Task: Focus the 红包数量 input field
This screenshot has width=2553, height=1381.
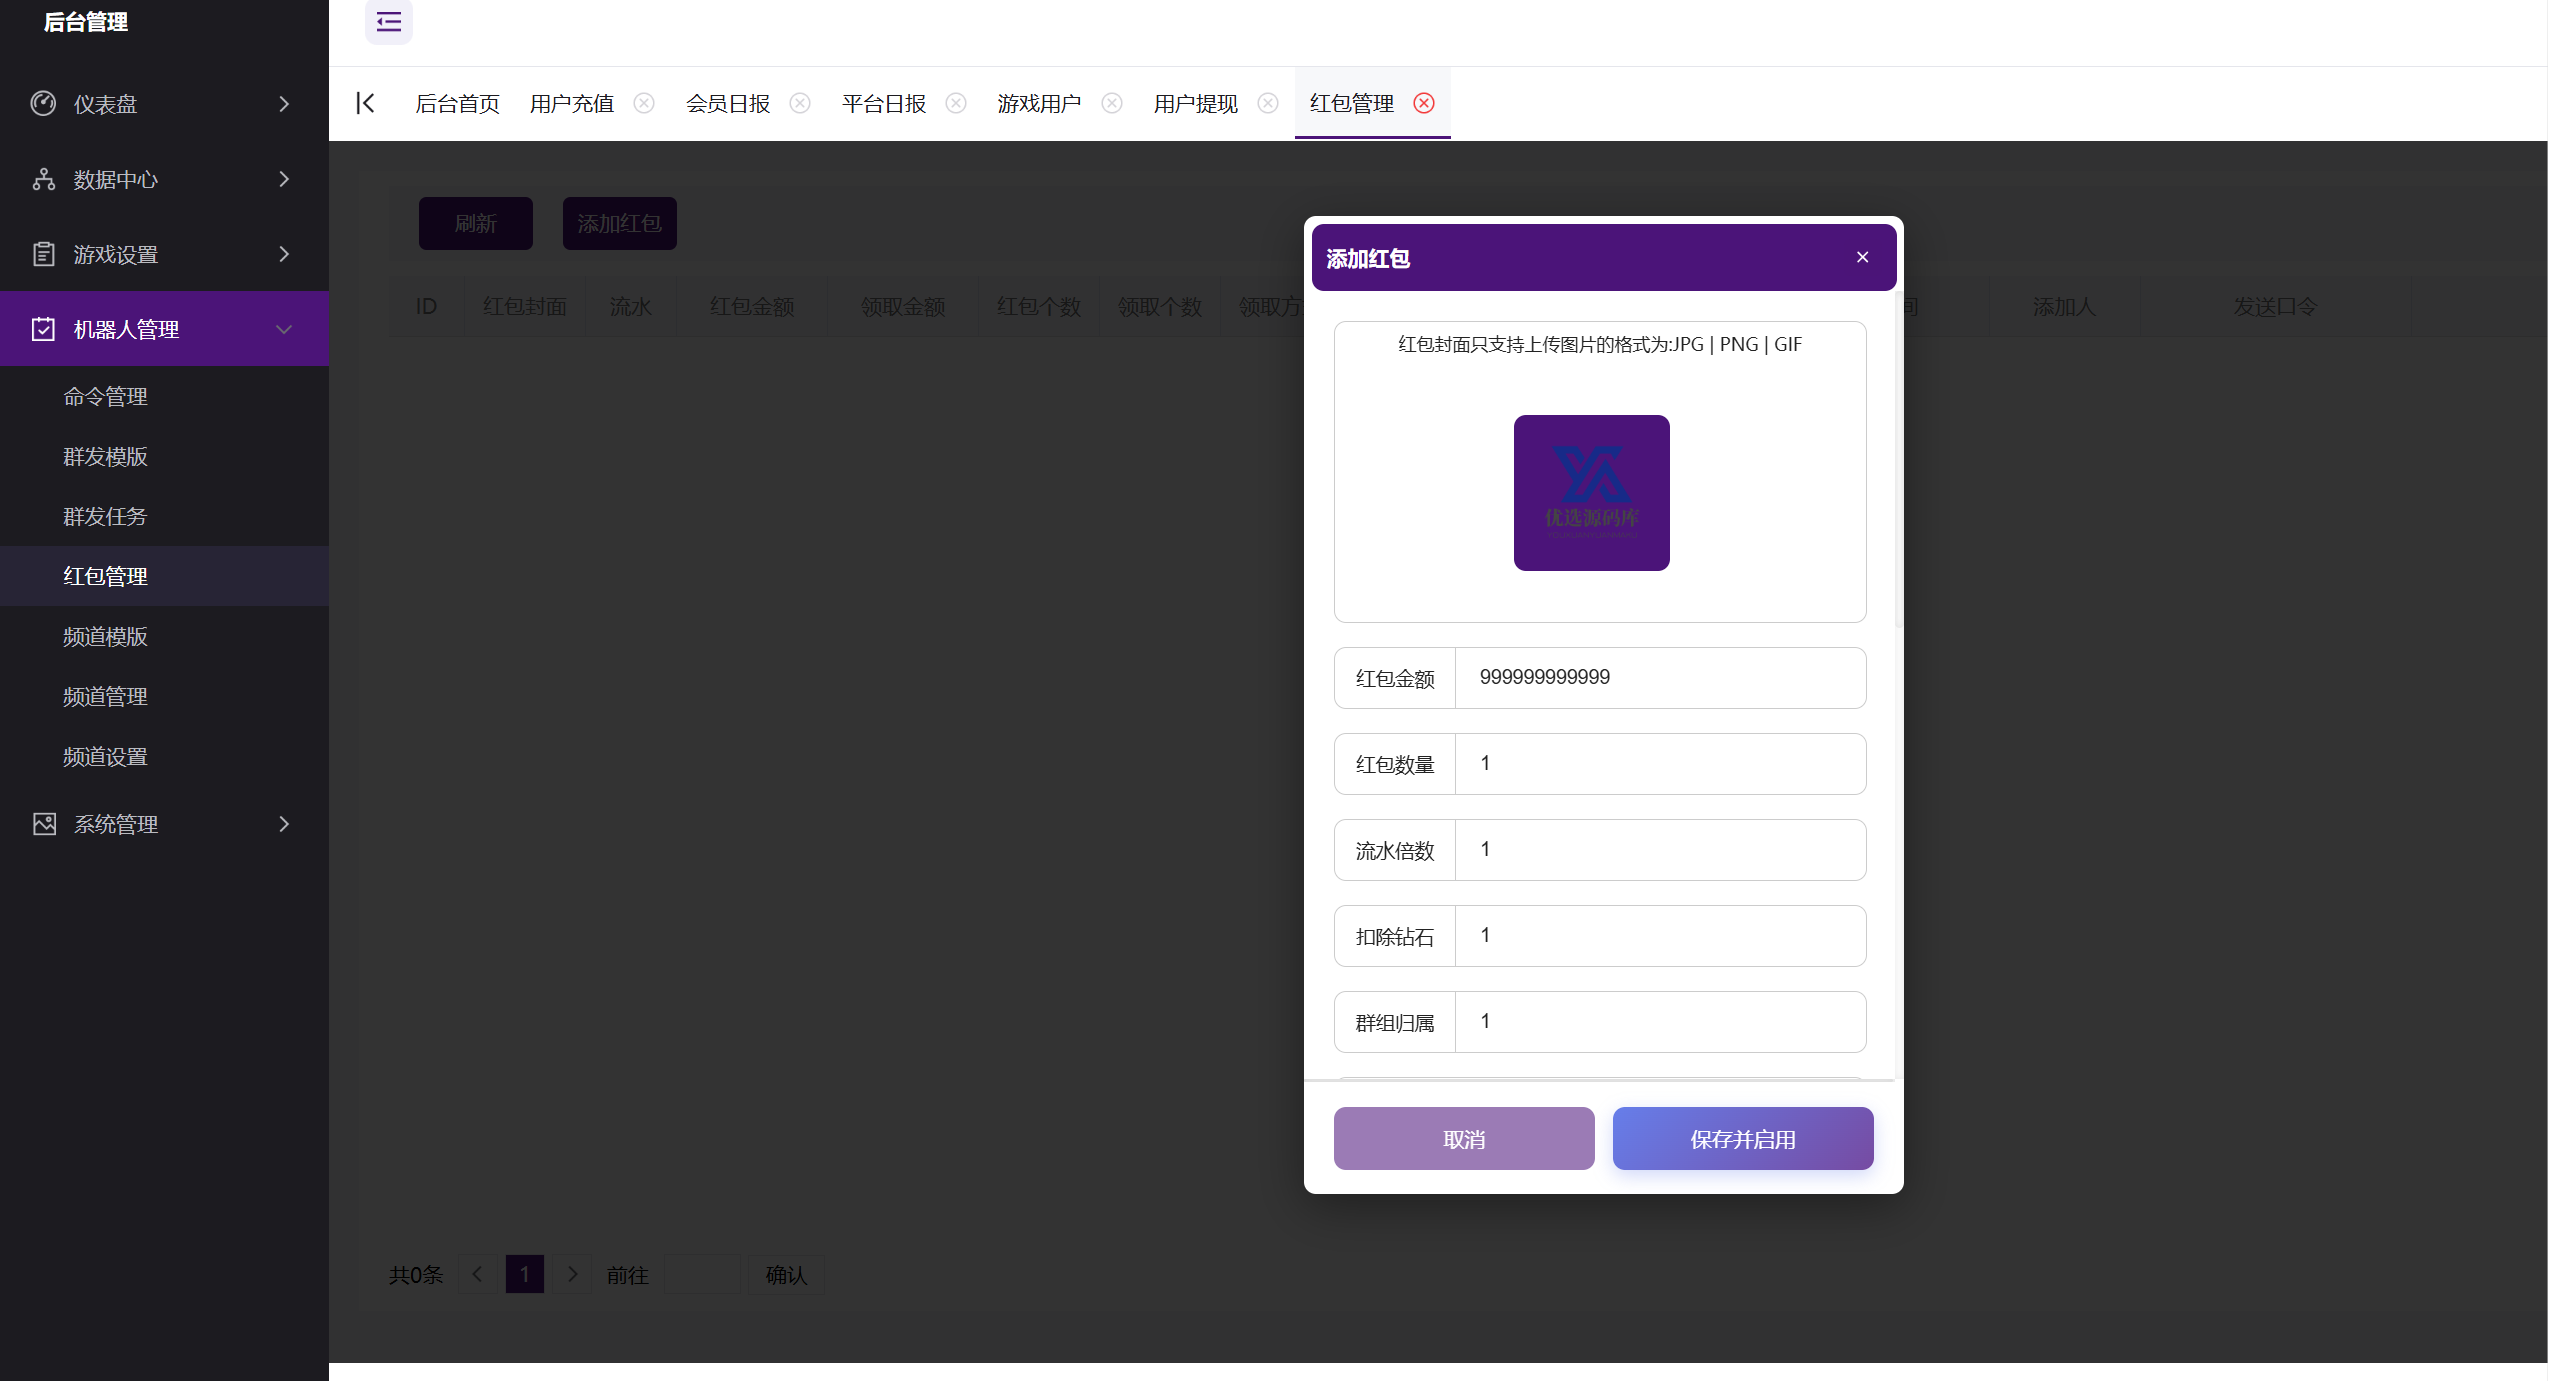Action: pyautogui.click(x=1660, y=764)
